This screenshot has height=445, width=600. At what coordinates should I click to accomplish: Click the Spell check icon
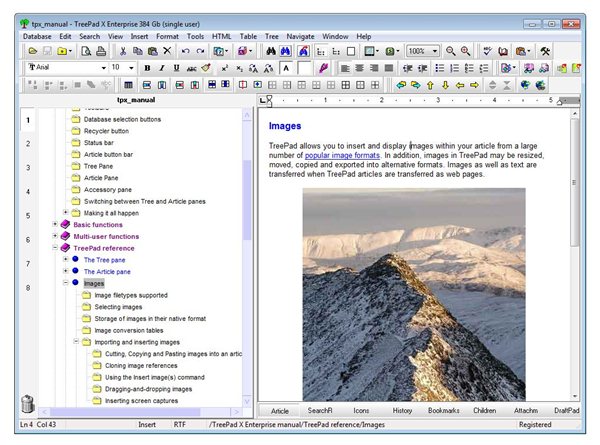(x=487, y=51)
